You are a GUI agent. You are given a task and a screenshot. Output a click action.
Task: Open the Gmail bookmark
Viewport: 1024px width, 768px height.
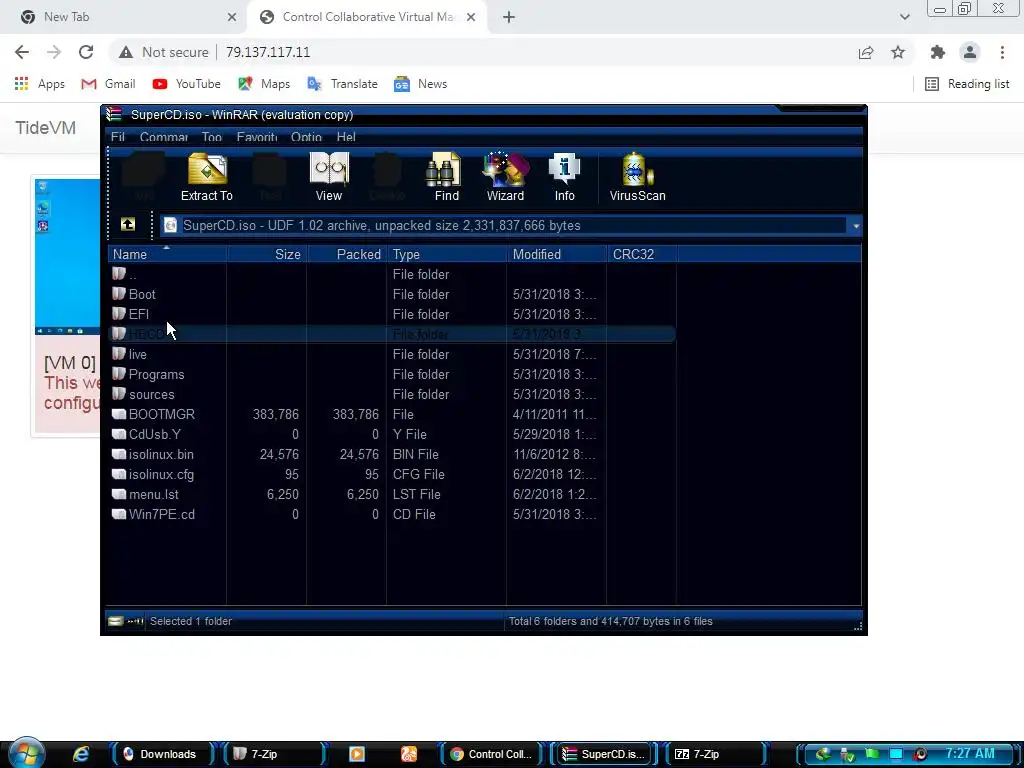pyautogui.click(x=108, y=84)
